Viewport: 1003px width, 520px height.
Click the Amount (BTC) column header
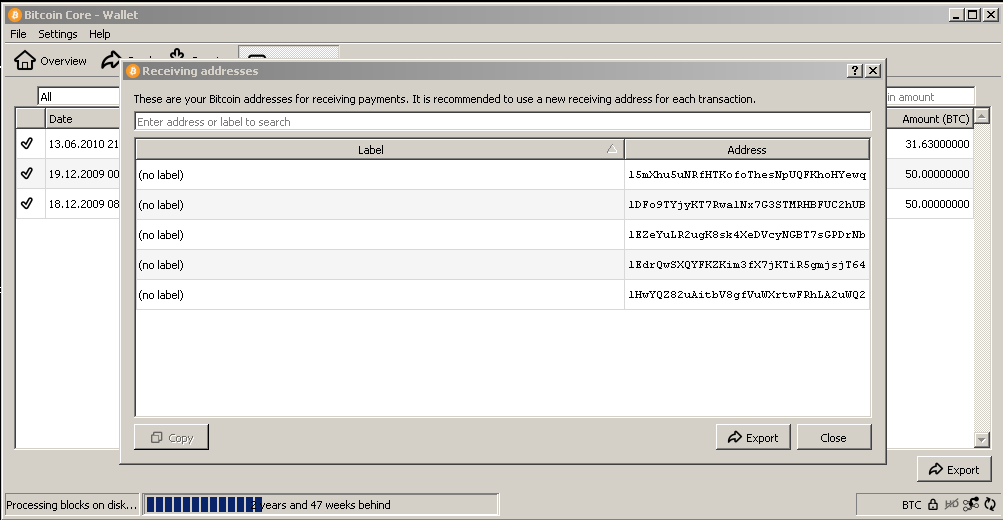[929, 119]
